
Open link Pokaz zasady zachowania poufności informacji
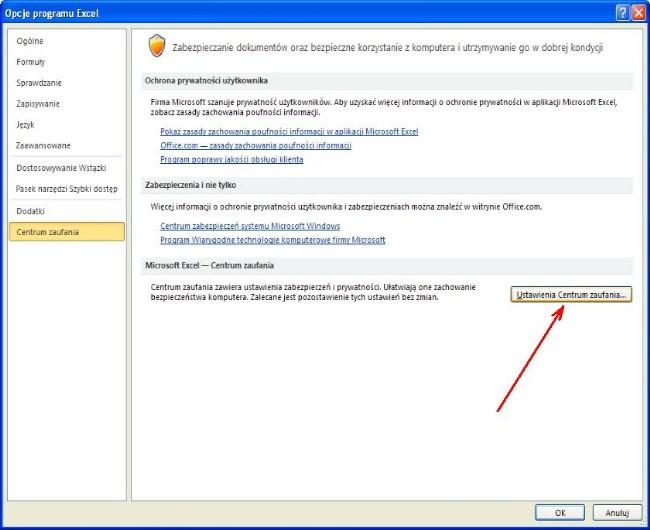coord(289,131)
